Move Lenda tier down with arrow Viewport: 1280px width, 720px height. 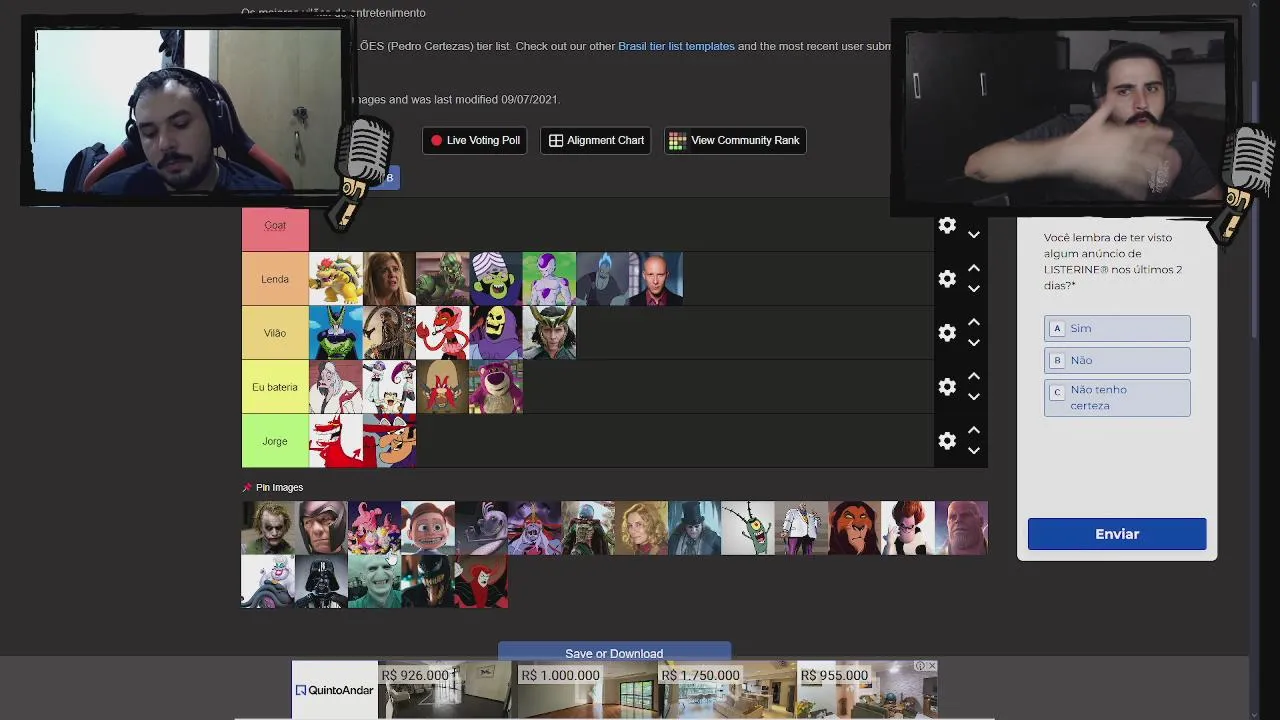point(973,289)
